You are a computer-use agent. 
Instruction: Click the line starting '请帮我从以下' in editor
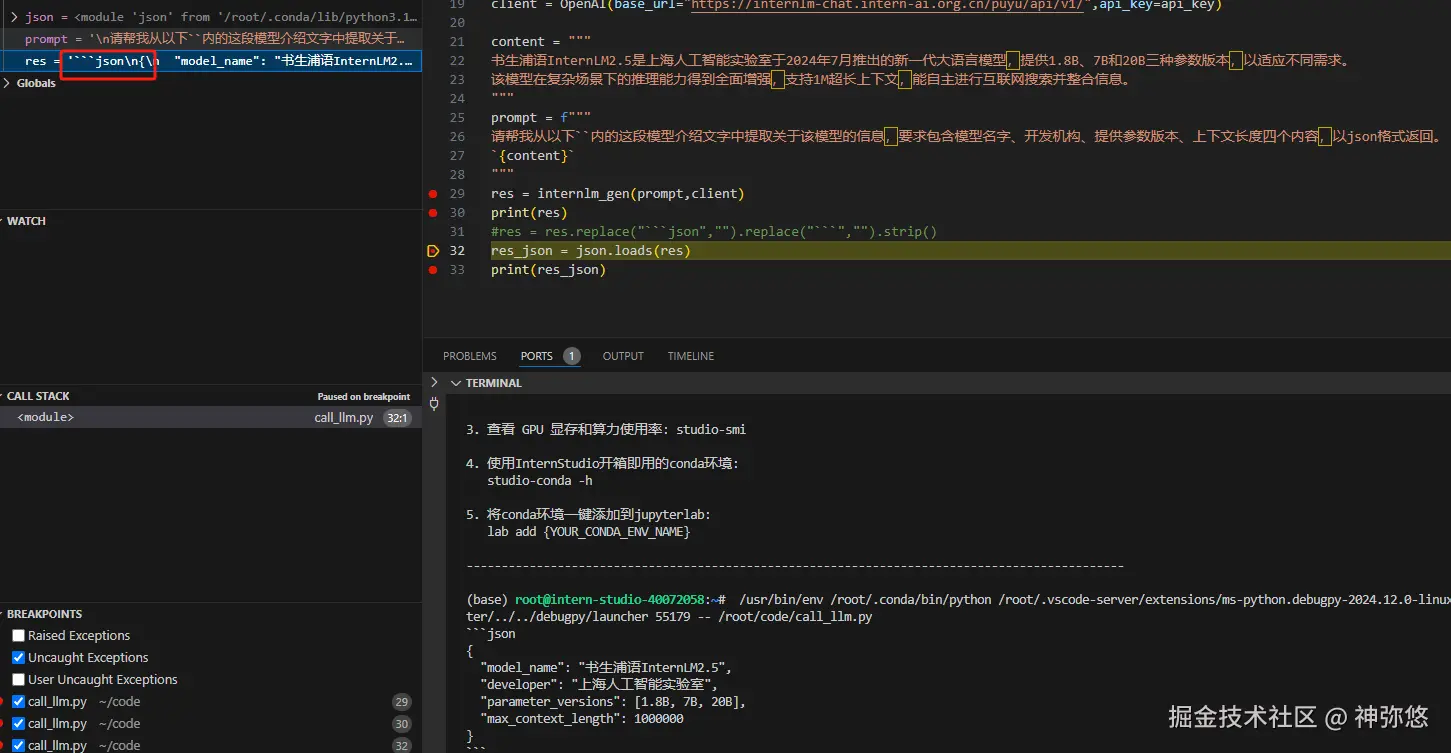967,137
